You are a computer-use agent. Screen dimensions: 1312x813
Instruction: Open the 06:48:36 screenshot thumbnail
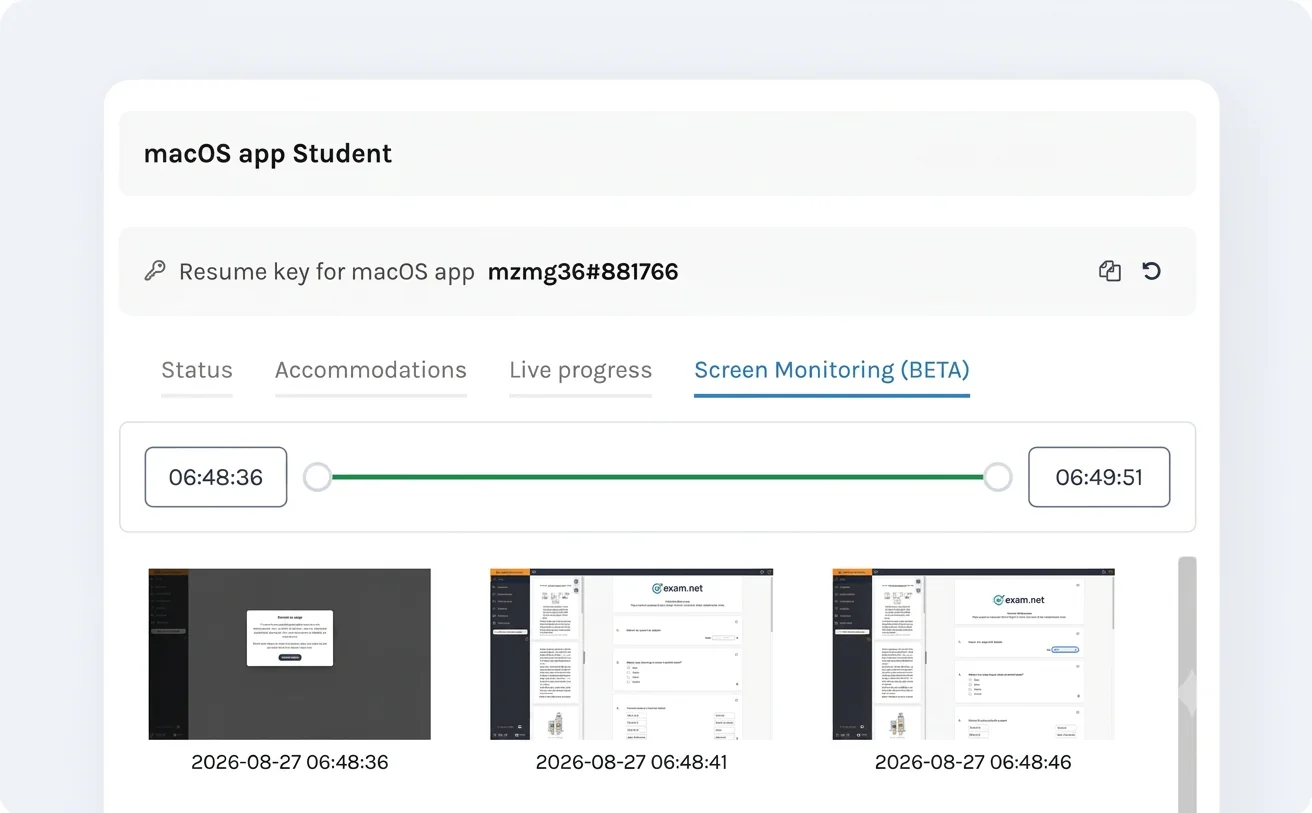point(290,654)
